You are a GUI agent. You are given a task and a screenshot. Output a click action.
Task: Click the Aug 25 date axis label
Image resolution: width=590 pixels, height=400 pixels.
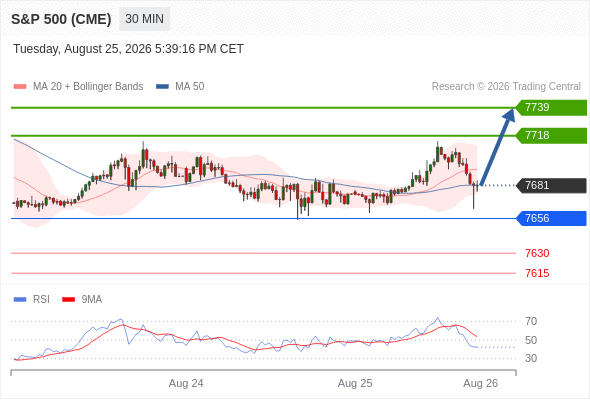(x=355, y=383)
